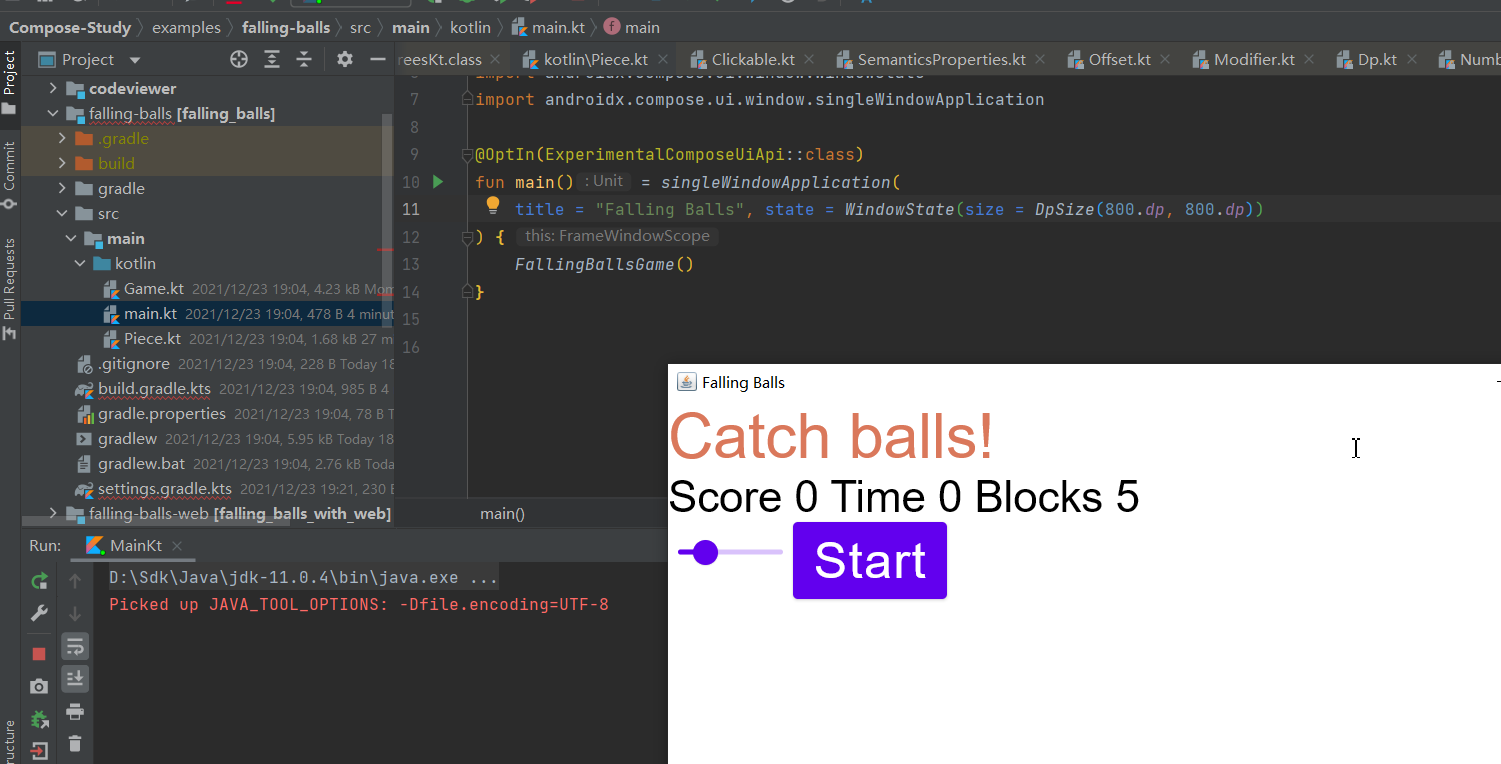
Task: Collapse the kotlin folder in project tree
Action: coord(81,263)
